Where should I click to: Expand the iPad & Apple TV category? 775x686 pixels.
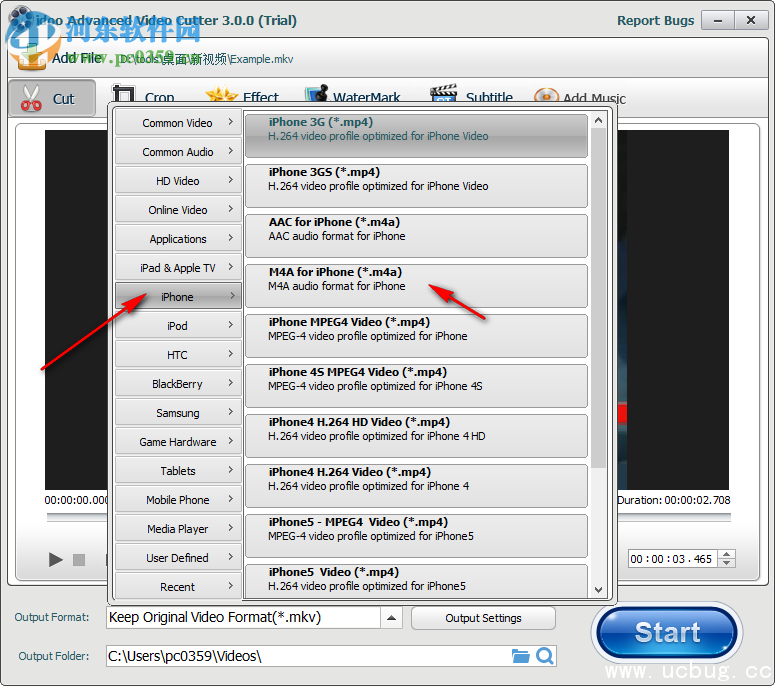(178, 268)
